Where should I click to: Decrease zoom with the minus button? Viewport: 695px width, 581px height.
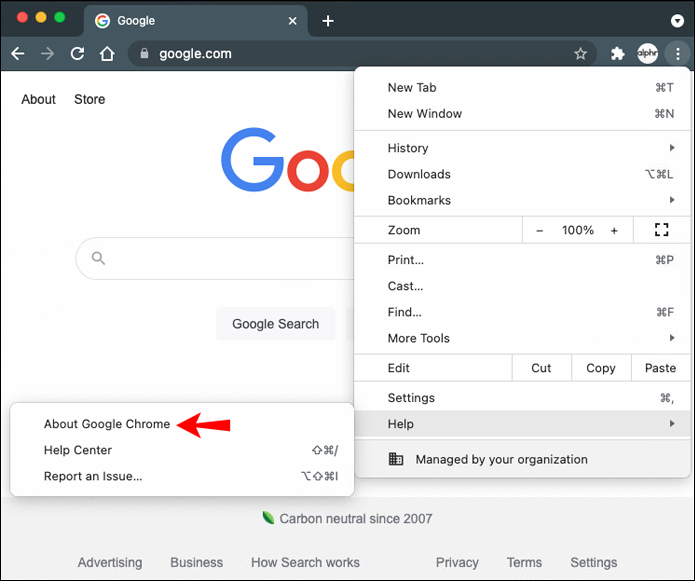539,230
